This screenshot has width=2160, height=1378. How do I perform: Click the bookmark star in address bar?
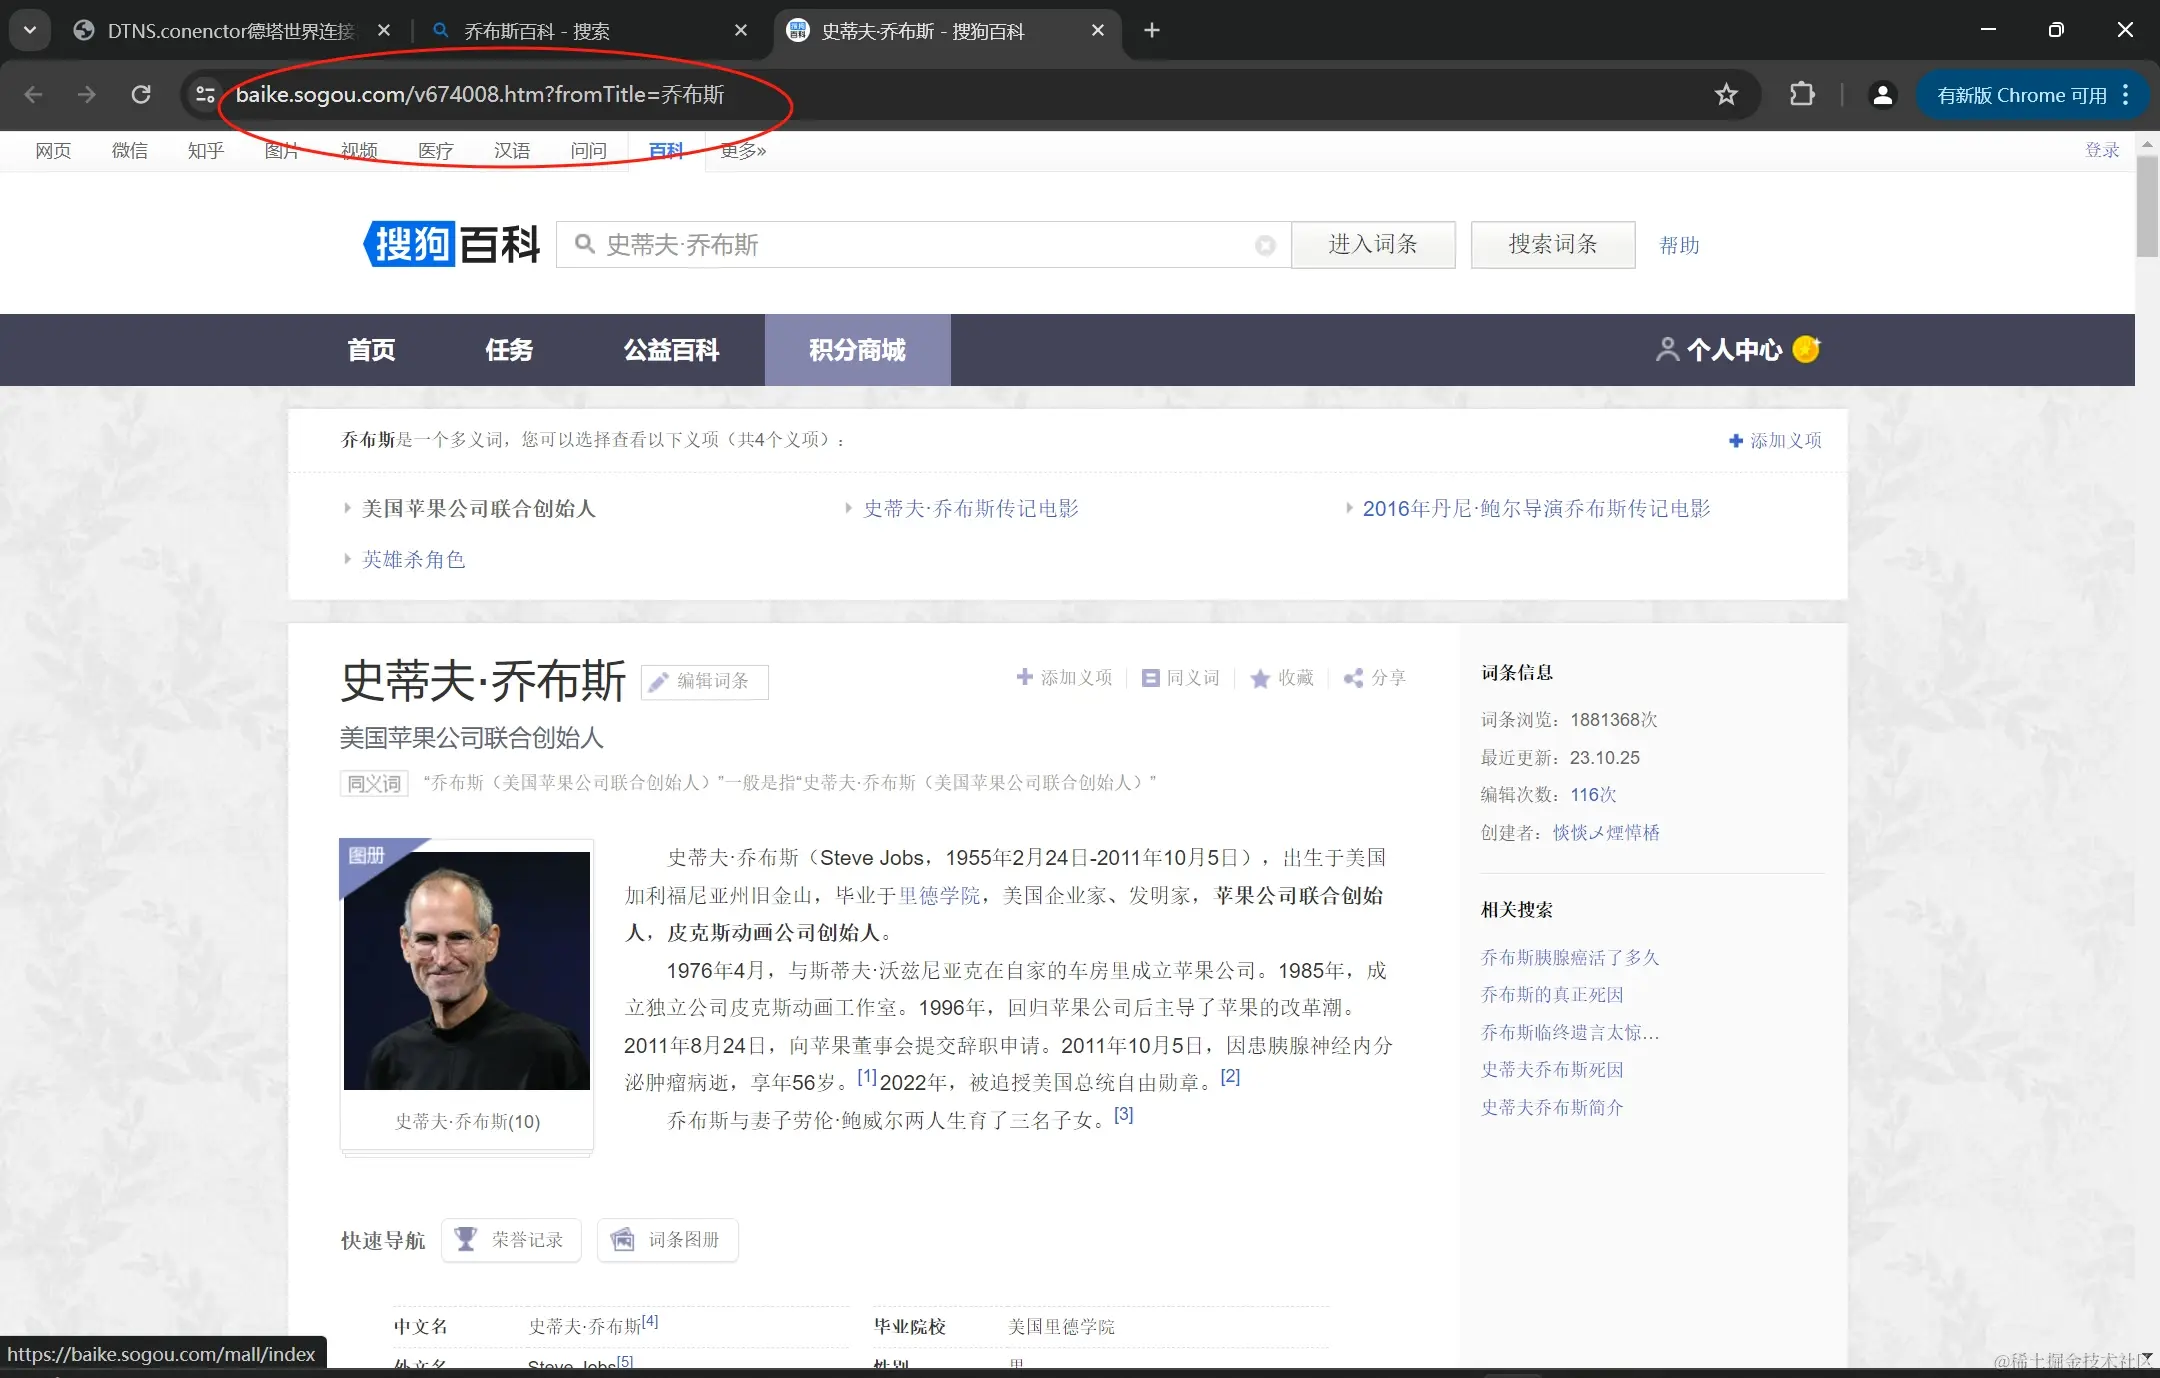1726,95
